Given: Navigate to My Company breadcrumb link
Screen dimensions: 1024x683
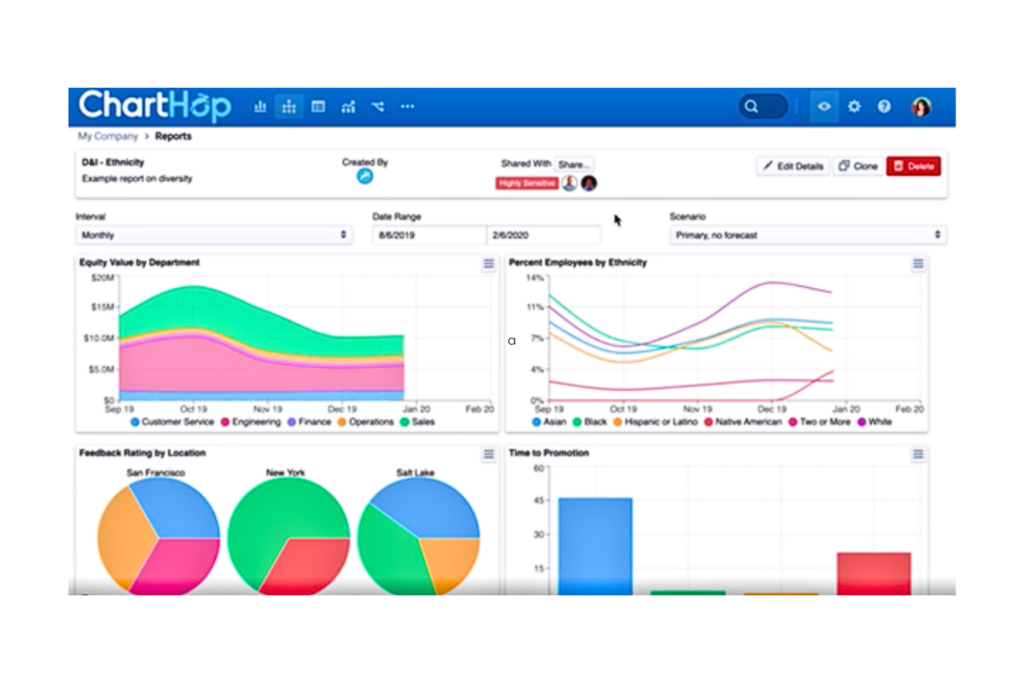Looking at the screenshot, I should click(106, 136).
